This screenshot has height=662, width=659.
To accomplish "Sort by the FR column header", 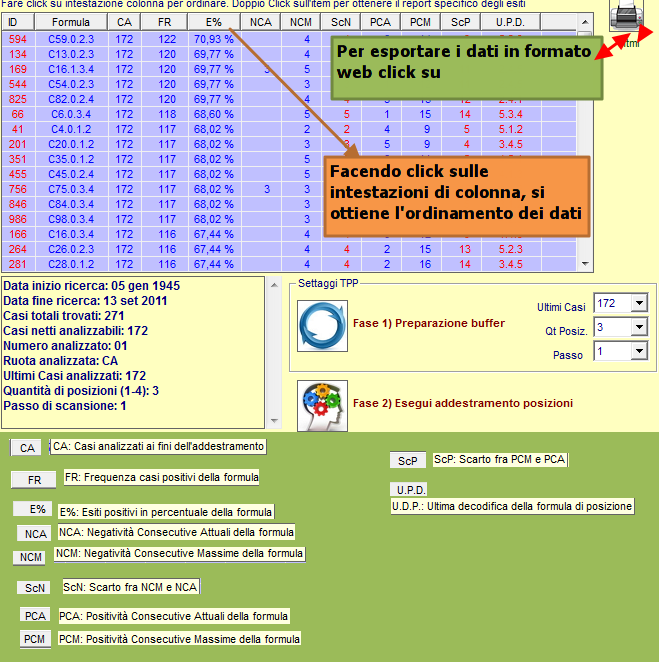I will pos(164,22).
